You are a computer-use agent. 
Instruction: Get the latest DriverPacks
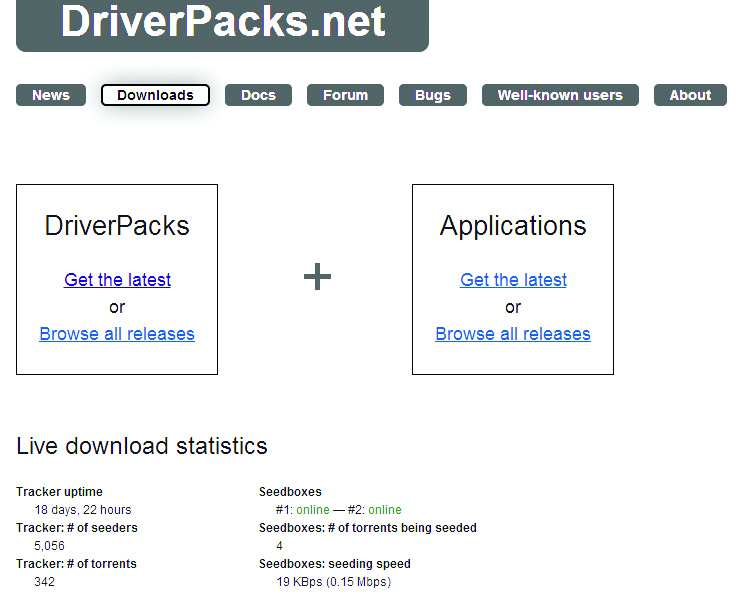click(x=117, y=280)
